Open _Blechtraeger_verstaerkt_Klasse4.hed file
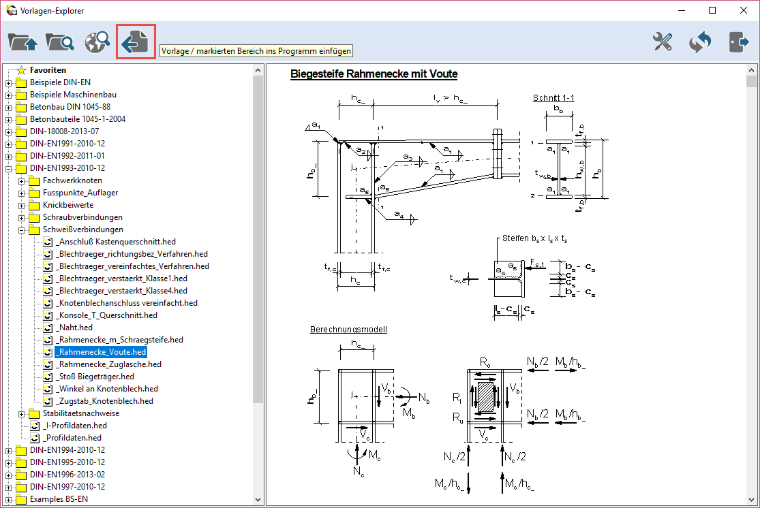The width and height of the screenshot is (760, 508). coord(121,291)
